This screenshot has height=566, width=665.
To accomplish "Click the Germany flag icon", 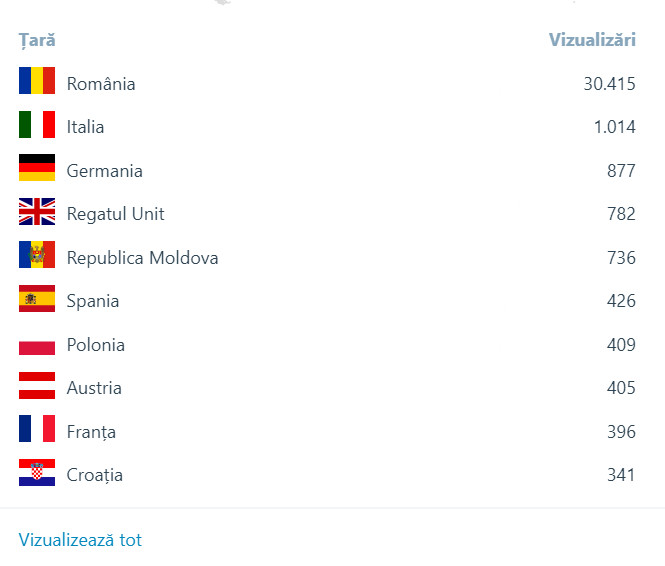I will click(37, 168).
